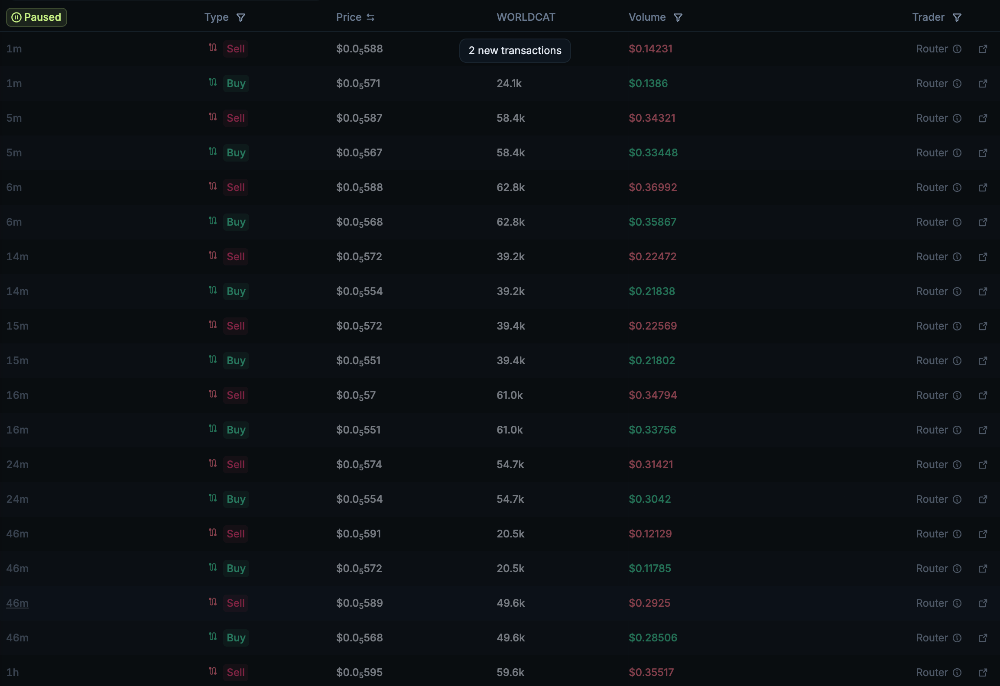Click the Volume column header label
Screen dimensions: 1000x686
click(x=647, y=17)
